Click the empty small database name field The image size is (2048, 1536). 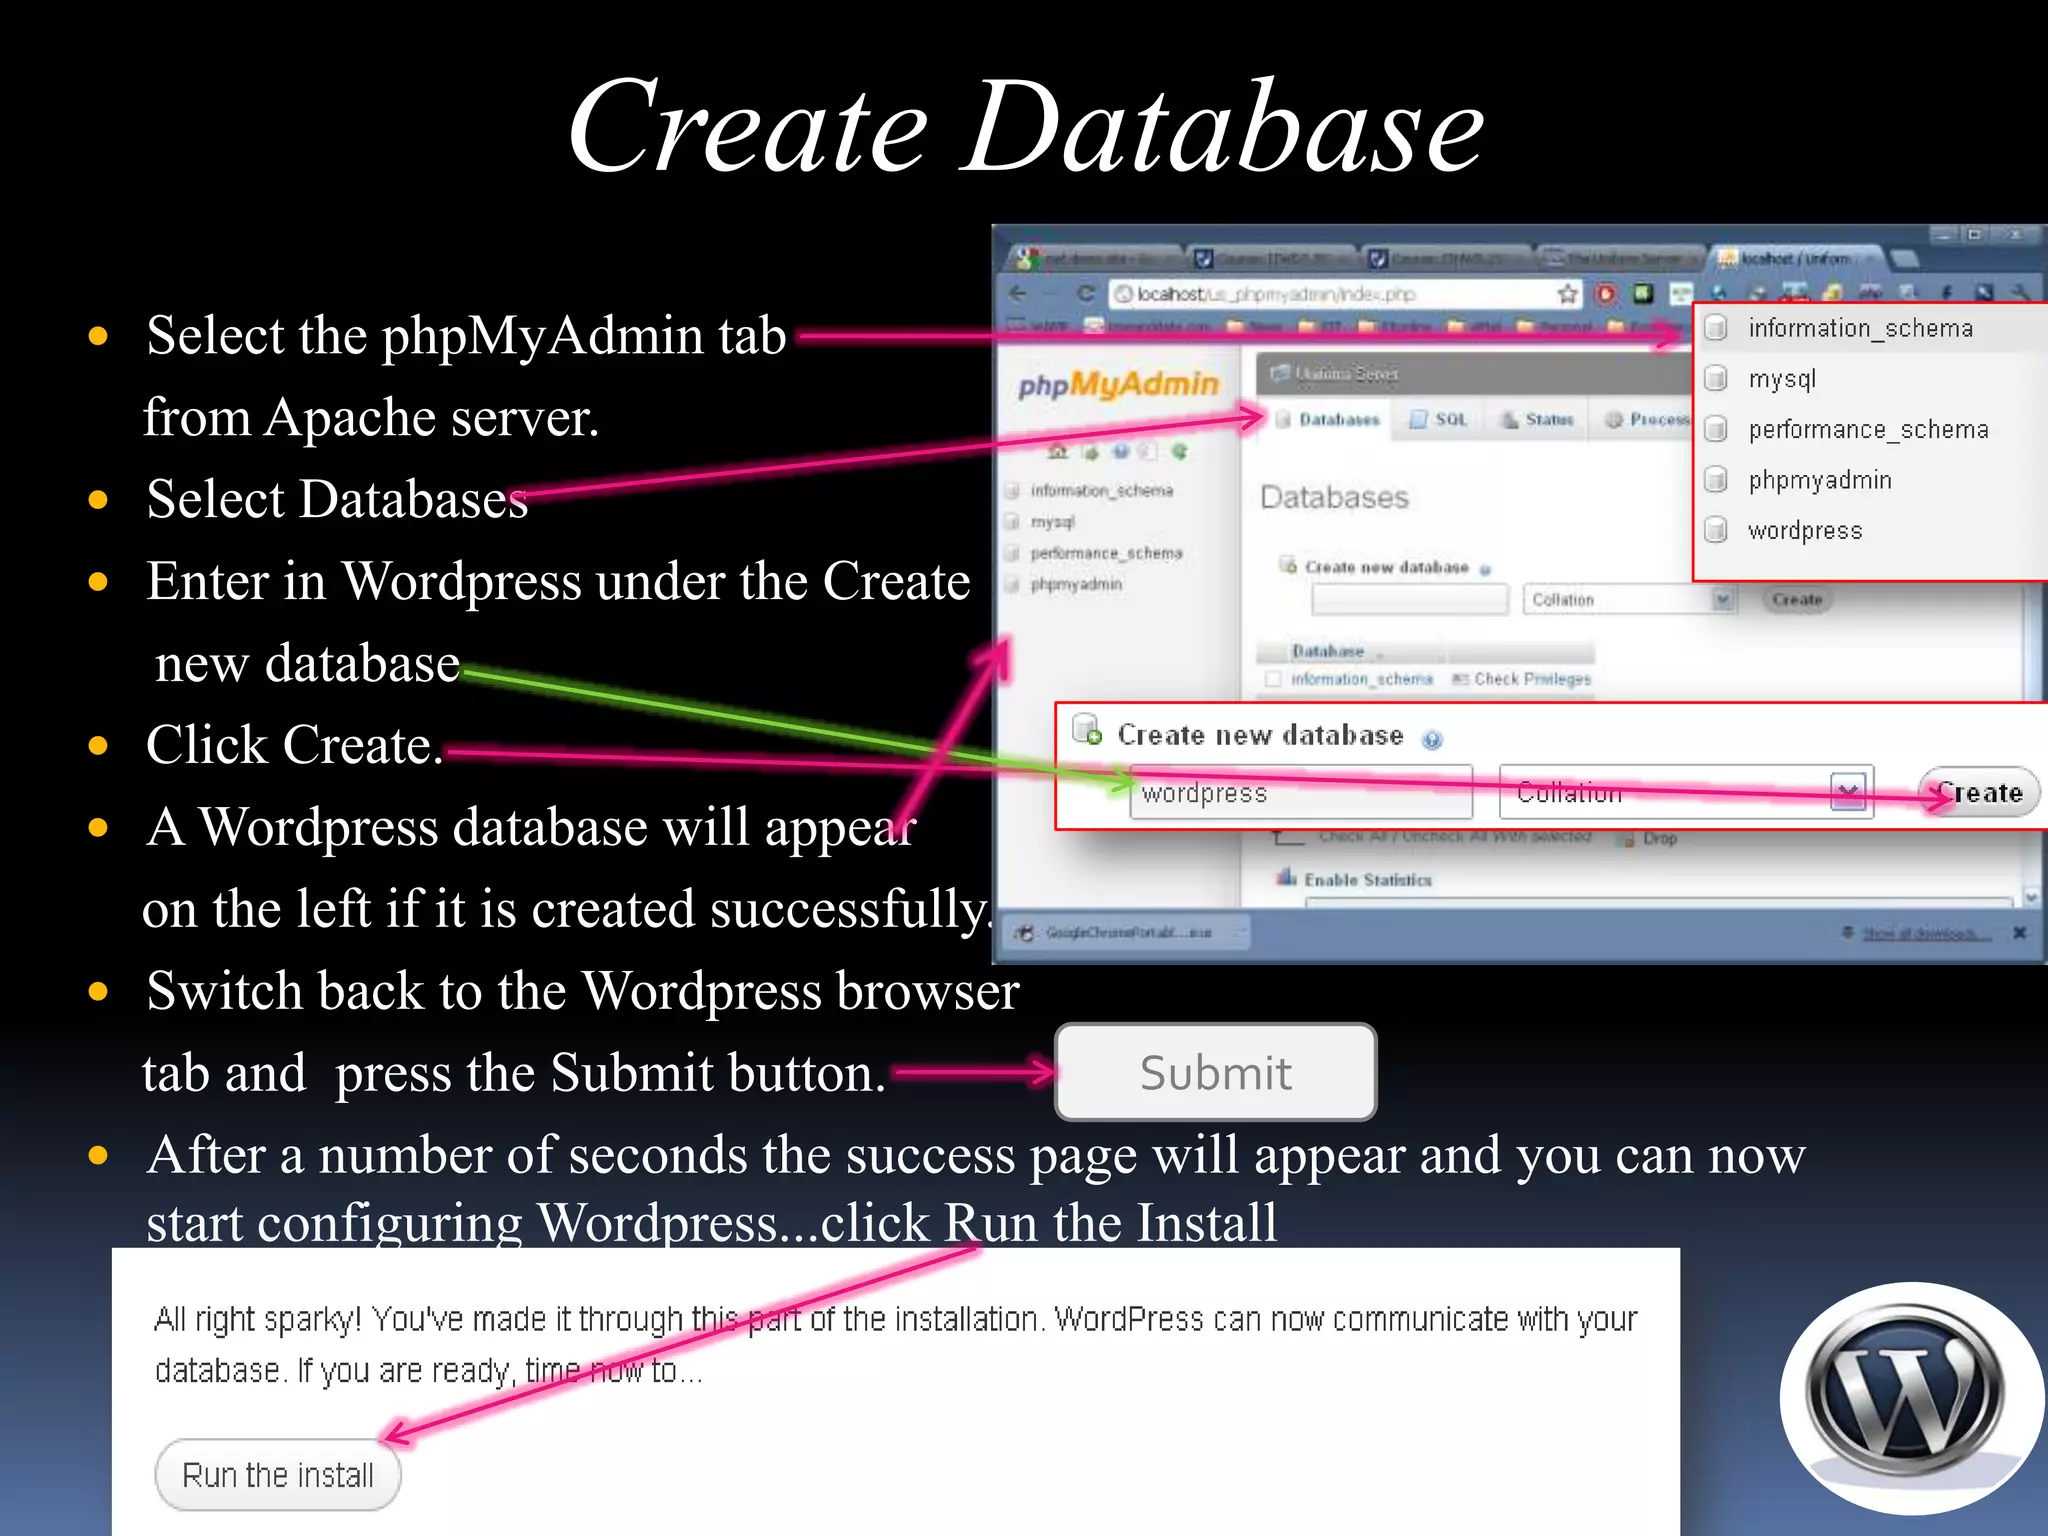click(1409, 600)
